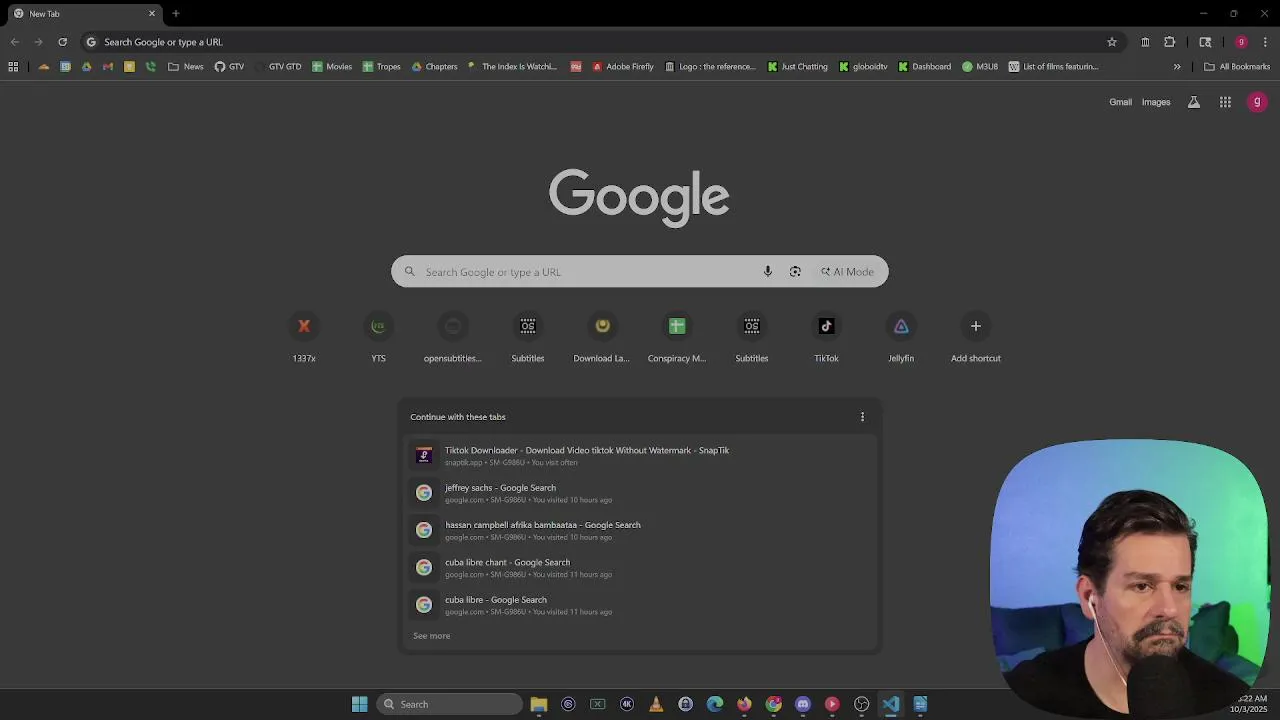
Task: Open the Just Chatting bookmark
Action: coord(797,67)
